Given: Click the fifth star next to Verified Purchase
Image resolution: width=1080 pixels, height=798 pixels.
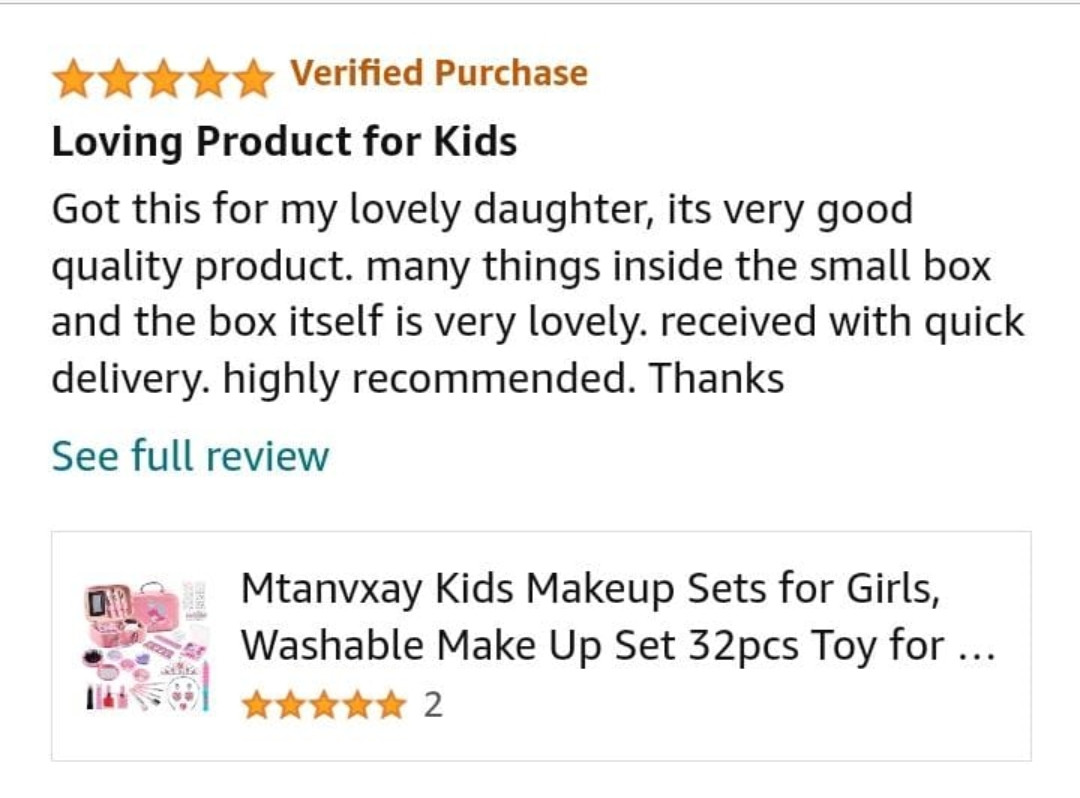Looking at the screenshot, I should tap(252, 78).
